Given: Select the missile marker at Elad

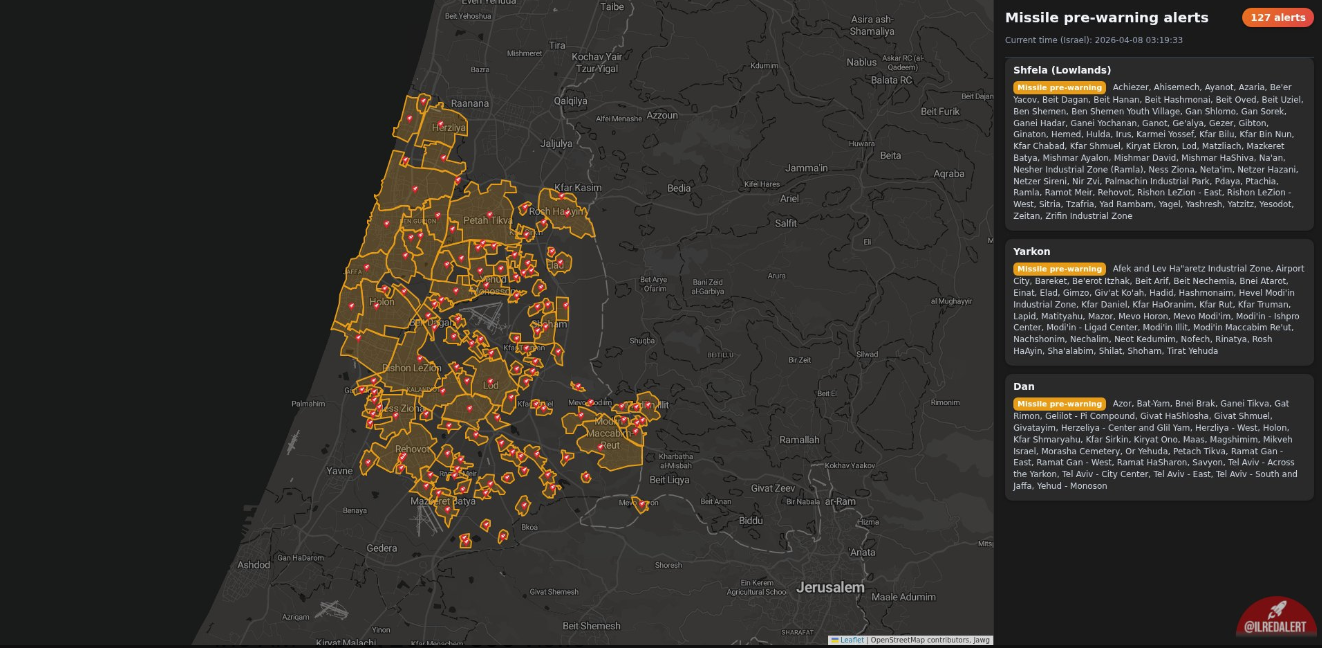Looking at the screenshot, I should coord(559,262).
